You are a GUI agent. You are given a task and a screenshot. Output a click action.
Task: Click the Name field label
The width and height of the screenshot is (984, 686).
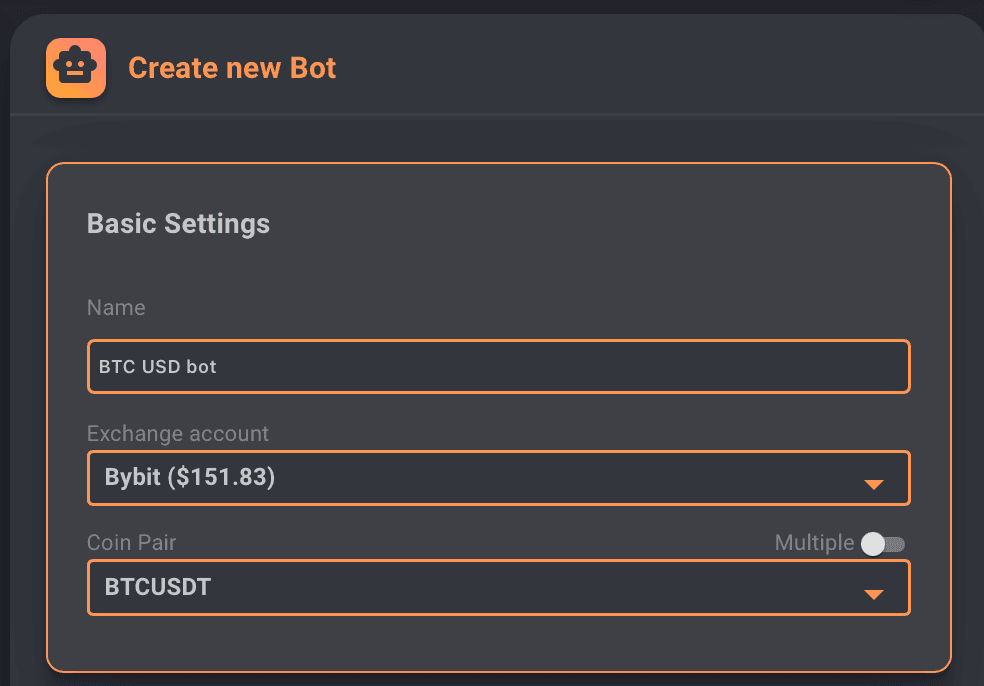(116, 308)
